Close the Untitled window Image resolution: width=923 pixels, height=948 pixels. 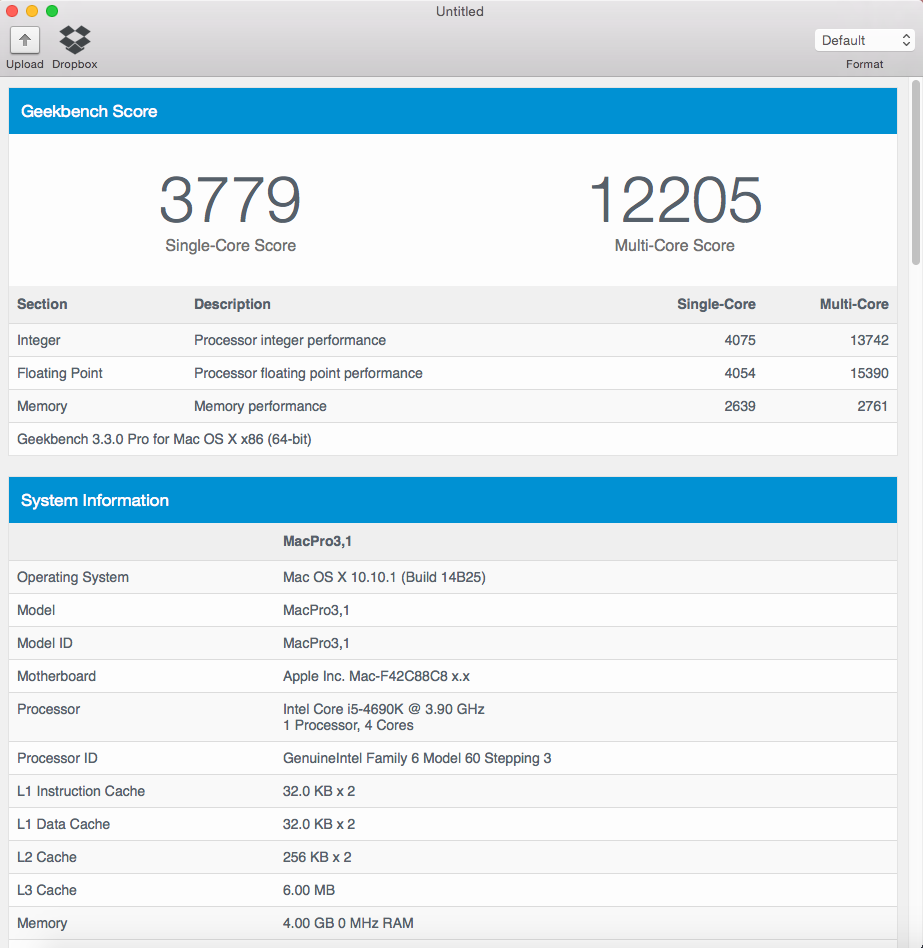pyautogui.click(x=12, y=11)
